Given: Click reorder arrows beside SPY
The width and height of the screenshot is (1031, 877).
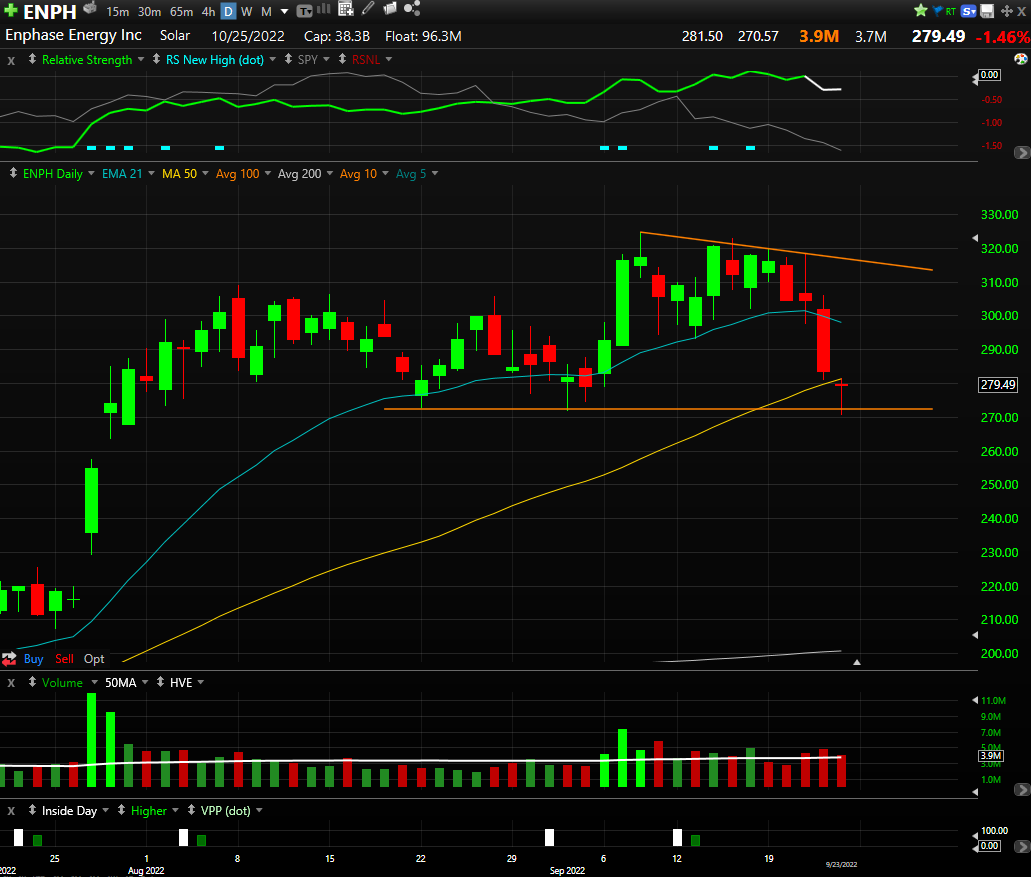Looking at the screenshot, I should pos(288,59).
